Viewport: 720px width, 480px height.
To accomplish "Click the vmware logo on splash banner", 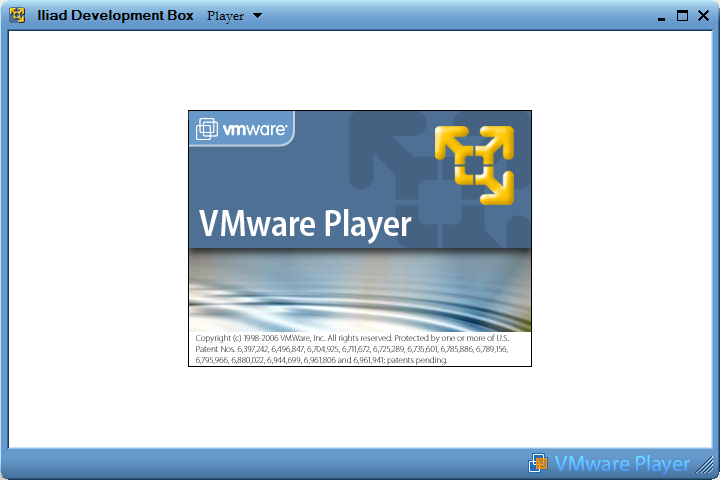I will coord(242,129).
